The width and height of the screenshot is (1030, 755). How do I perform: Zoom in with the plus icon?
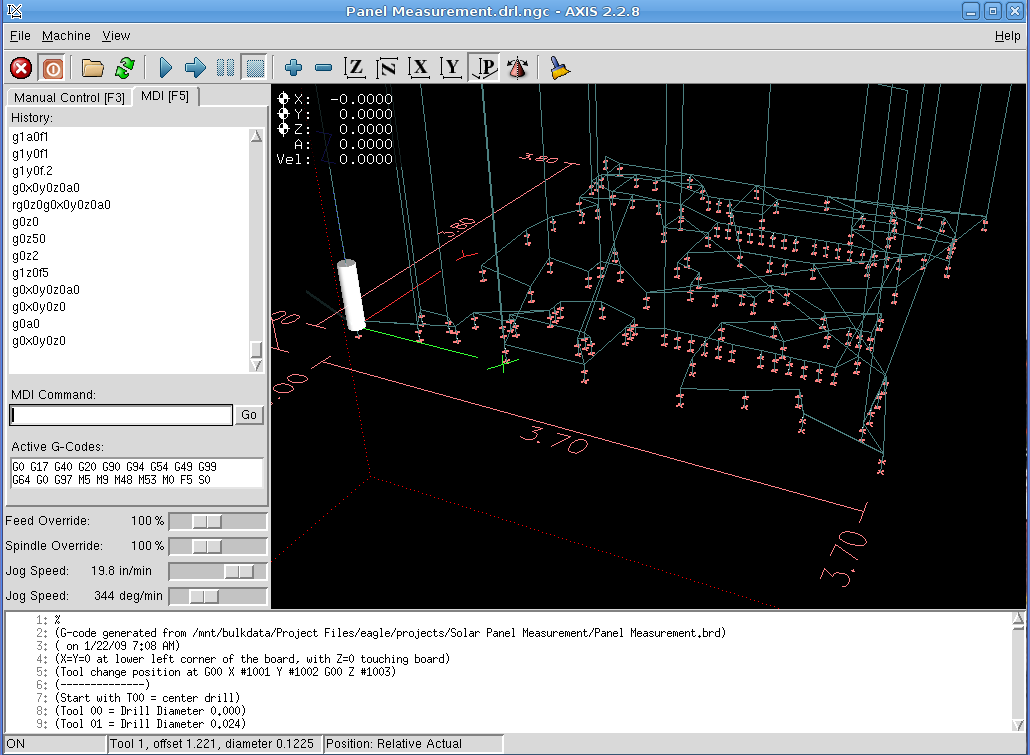pos(293,68)
